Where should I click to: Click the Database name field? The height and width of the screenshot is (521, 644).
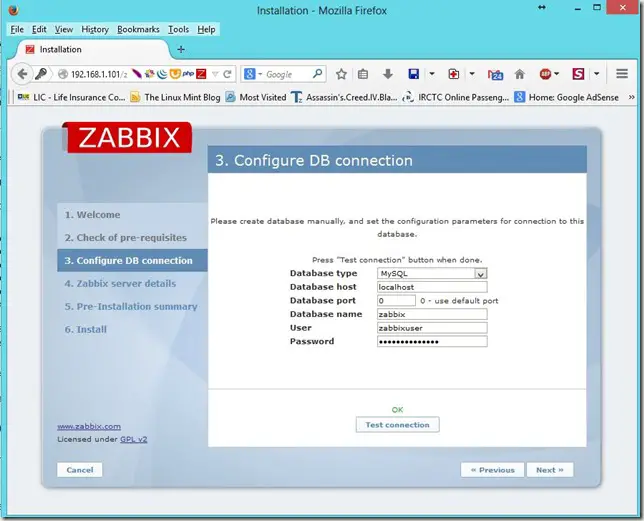coord(432,314)
